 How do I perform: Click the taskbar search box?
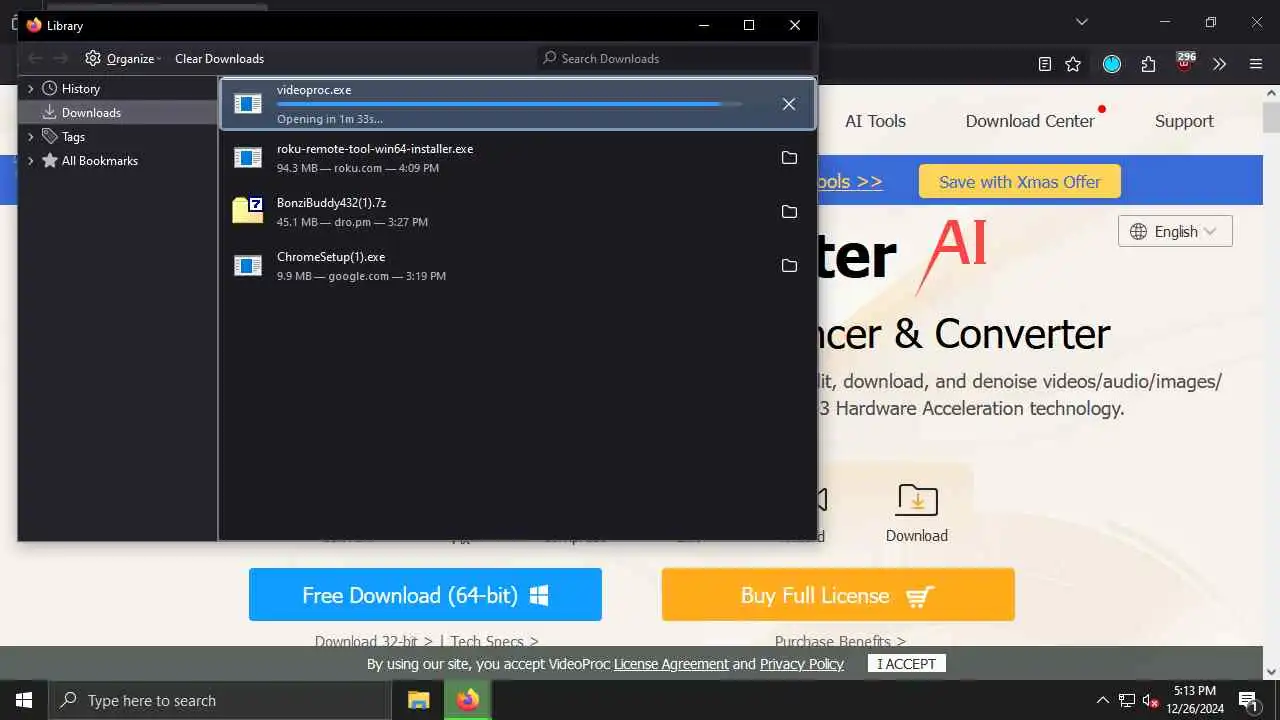coord(220,700)
